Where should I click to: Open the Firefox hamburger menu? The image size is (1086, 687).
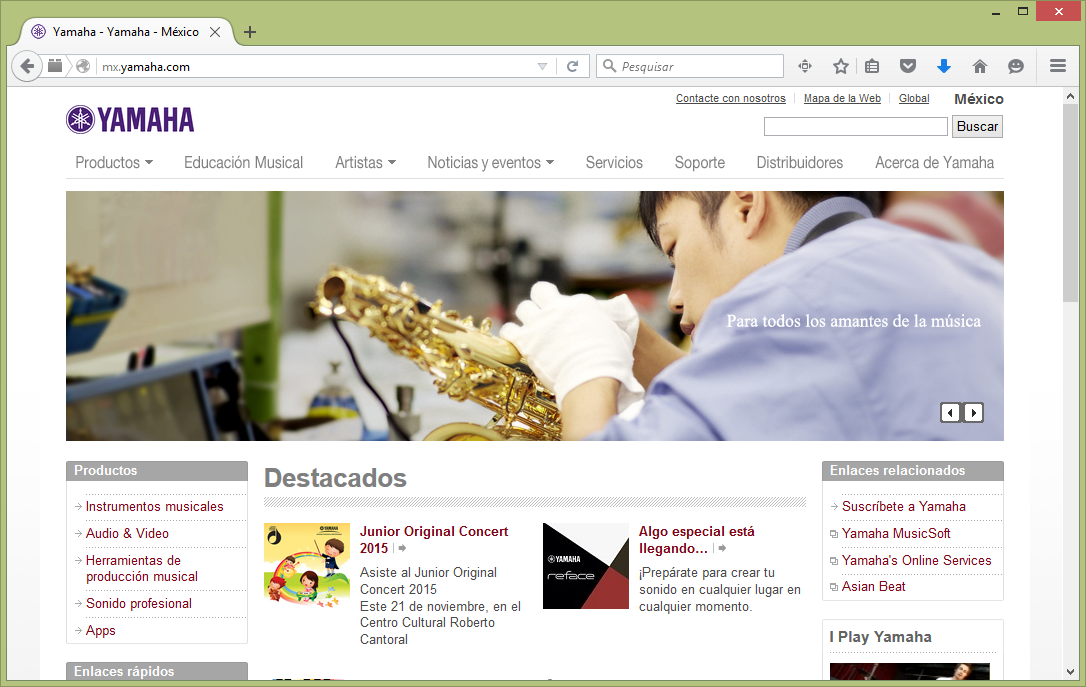click(1058, 66)
